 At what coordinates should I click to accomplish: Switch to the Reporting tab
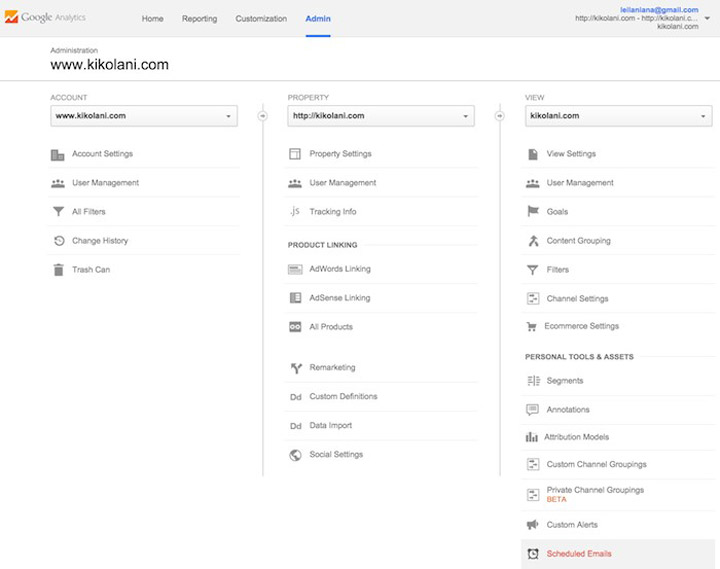(x=200, y=19)
